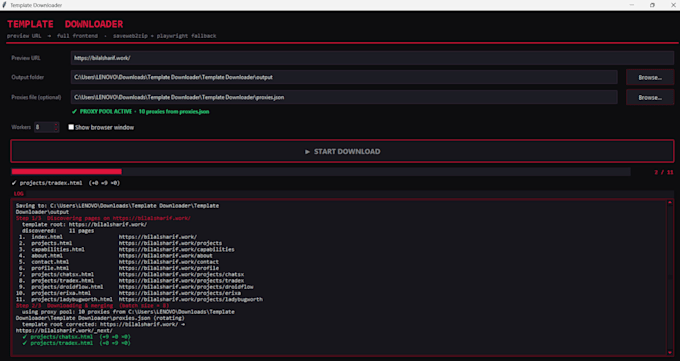This screenshot has height=361, width=680.
Task: Click the TEMPLATE DOWNLOADER heading
Action: point(65,24)
